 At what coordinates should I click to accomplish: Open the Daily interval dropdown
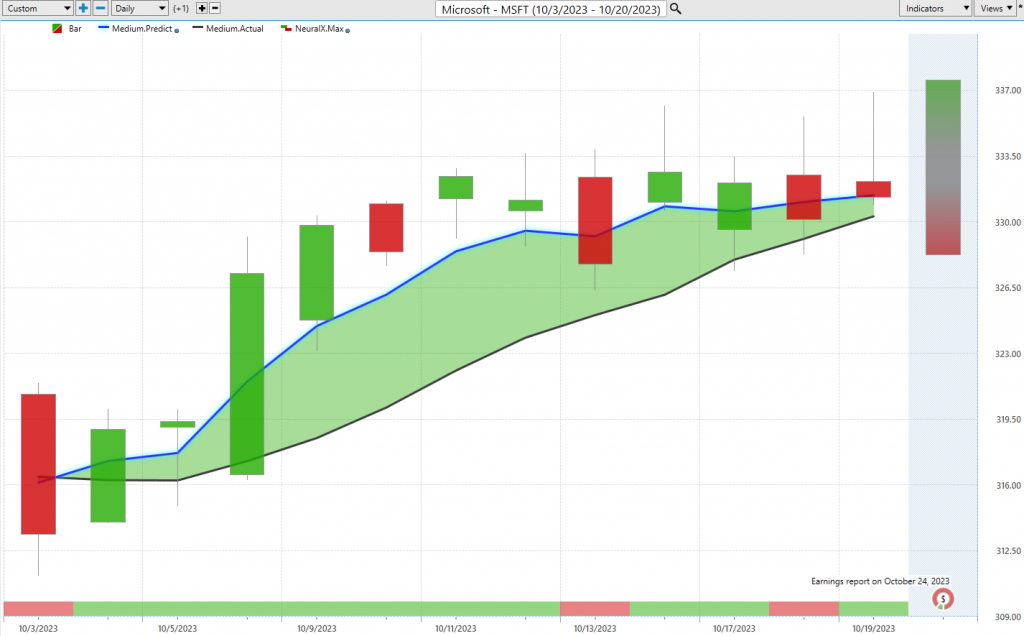tap(140, 8)
